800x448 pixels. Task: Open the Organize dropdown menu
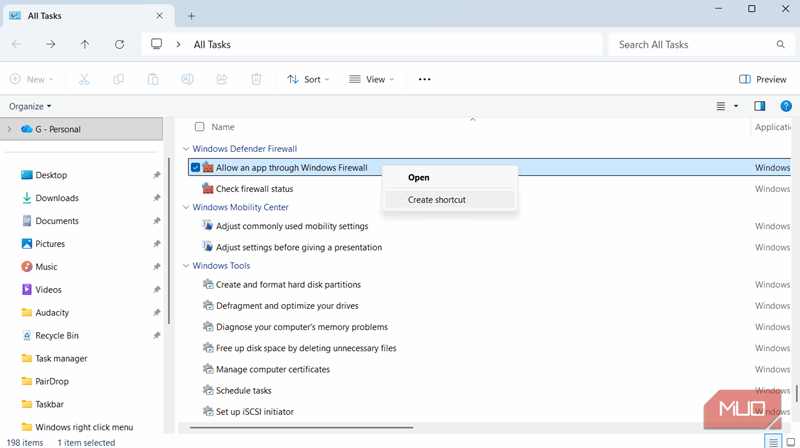click(30, 106)
